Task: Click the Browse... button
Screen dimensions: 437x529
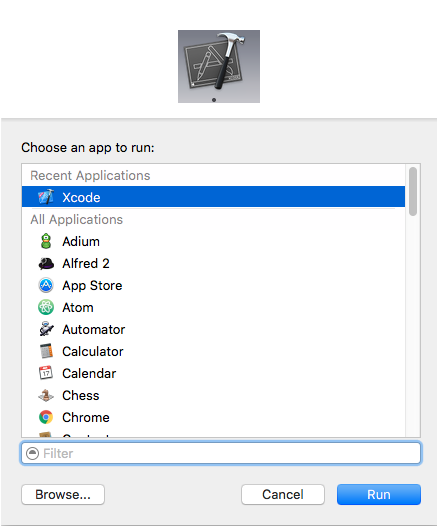Action: pyautogui.click(x=63, y=495)
